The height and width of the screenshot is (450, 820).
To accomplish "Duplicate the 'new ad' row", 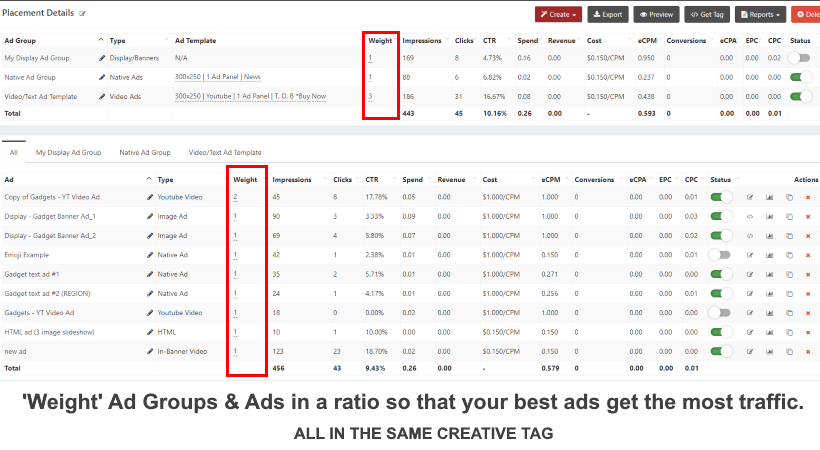I will 789,352.
